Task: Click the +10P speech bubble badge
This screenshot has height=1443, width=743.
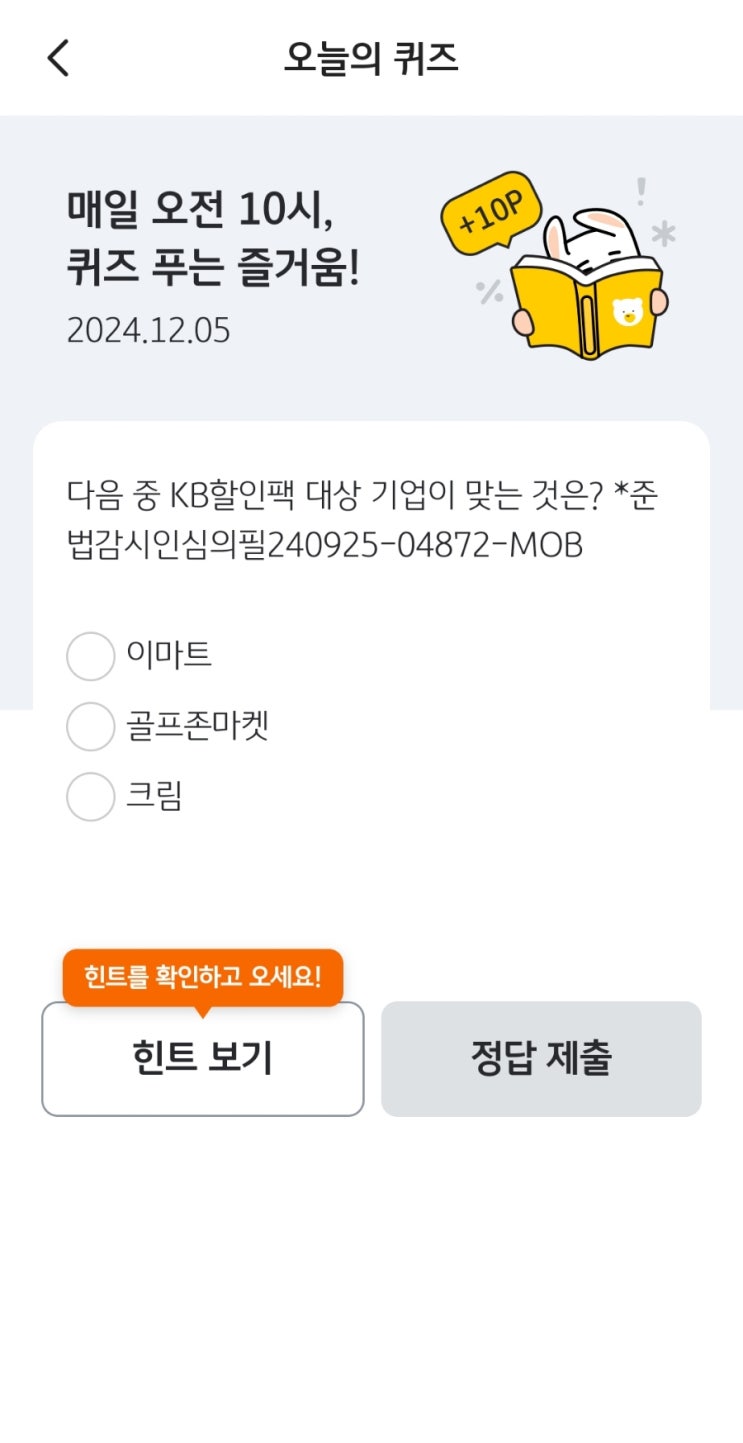Action: pyautogui.click(x=491, y=210)
